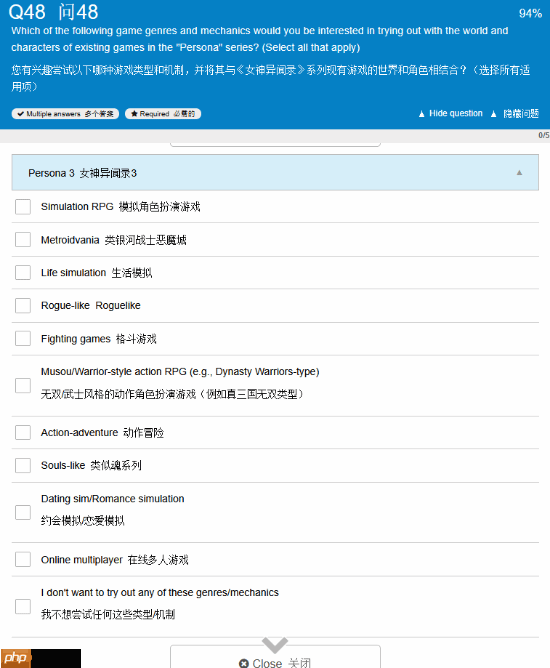Image resolution: width=550 pixels, height=668 pixels.
Task: Click the Life simulation label text
Action: coord(96,273)
